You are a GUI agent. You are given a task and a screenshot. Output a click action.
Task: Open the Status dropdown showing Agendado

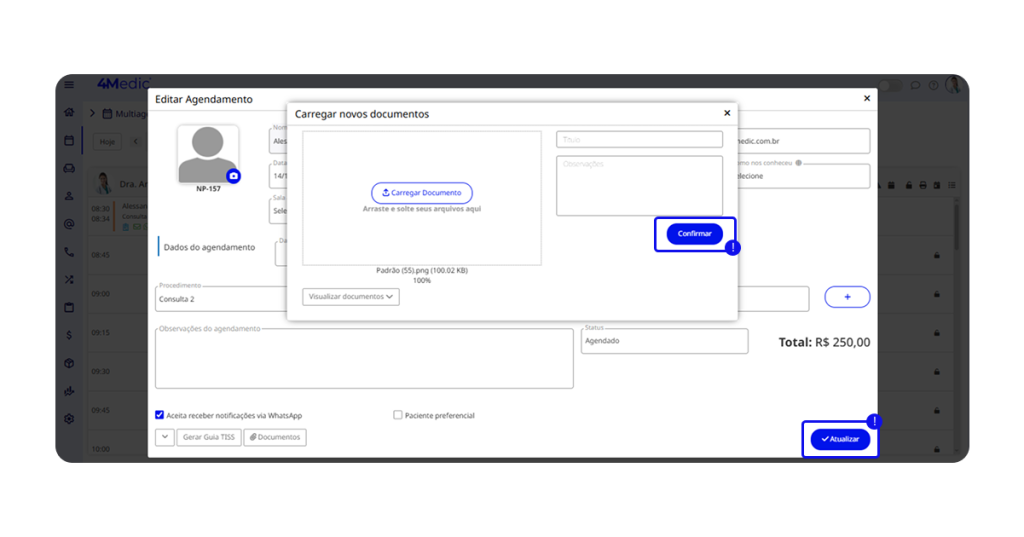[x=664, y=341]
